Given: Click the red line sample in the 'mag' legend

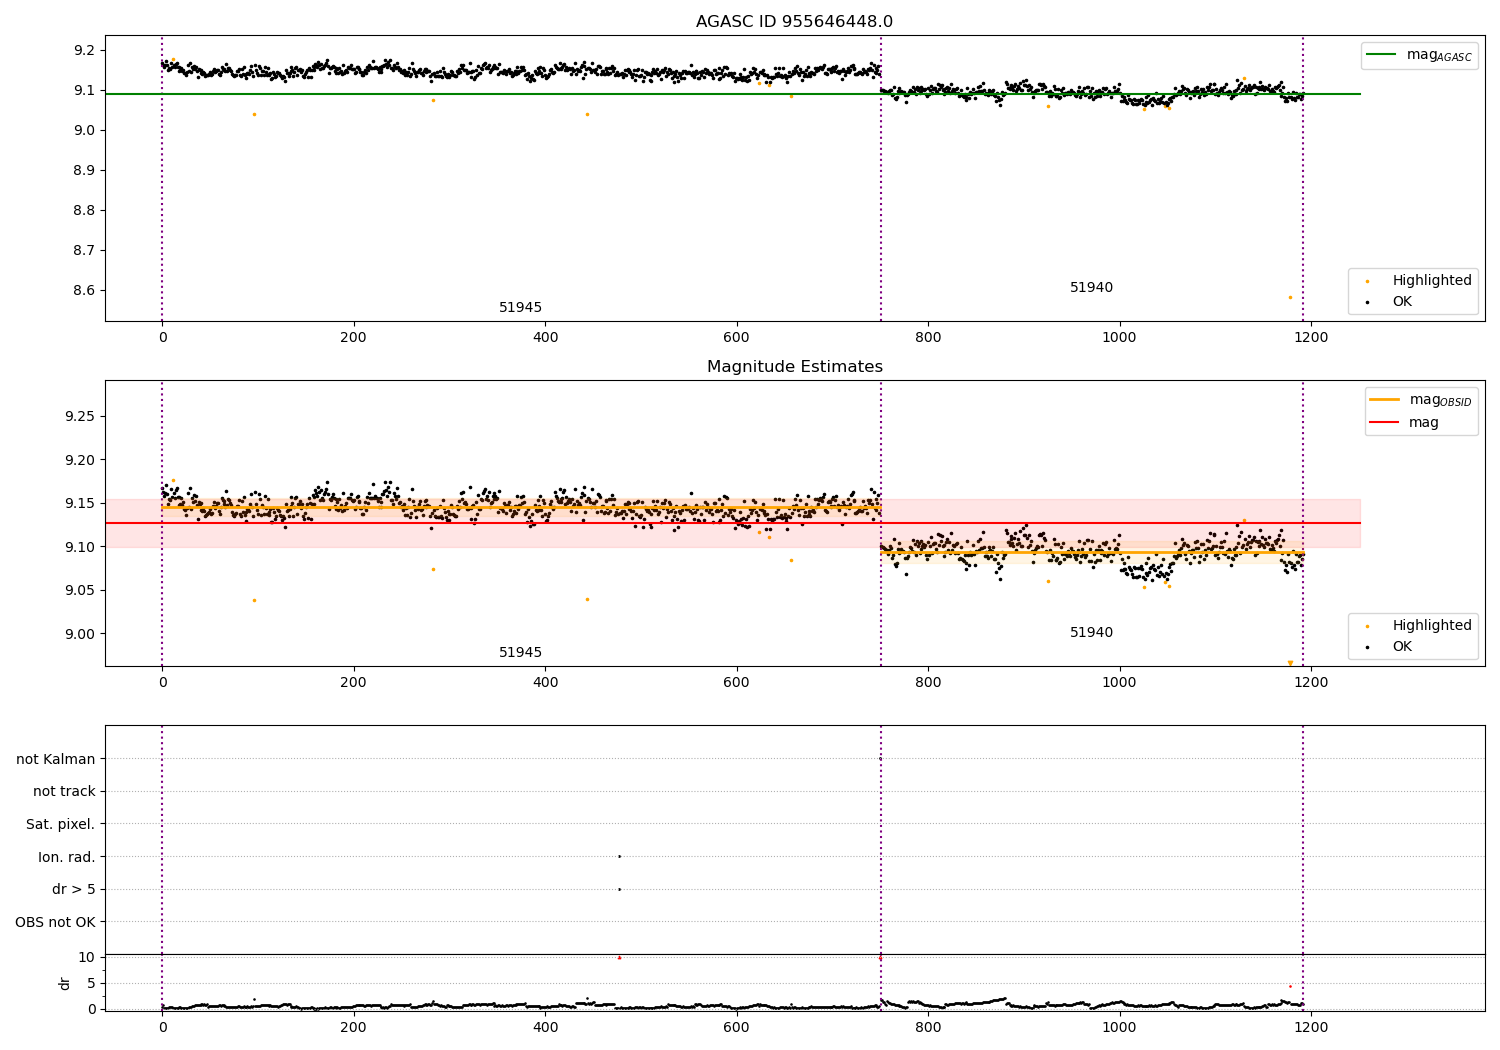Looking at the screenshot, I should (x=1384, y=422).
